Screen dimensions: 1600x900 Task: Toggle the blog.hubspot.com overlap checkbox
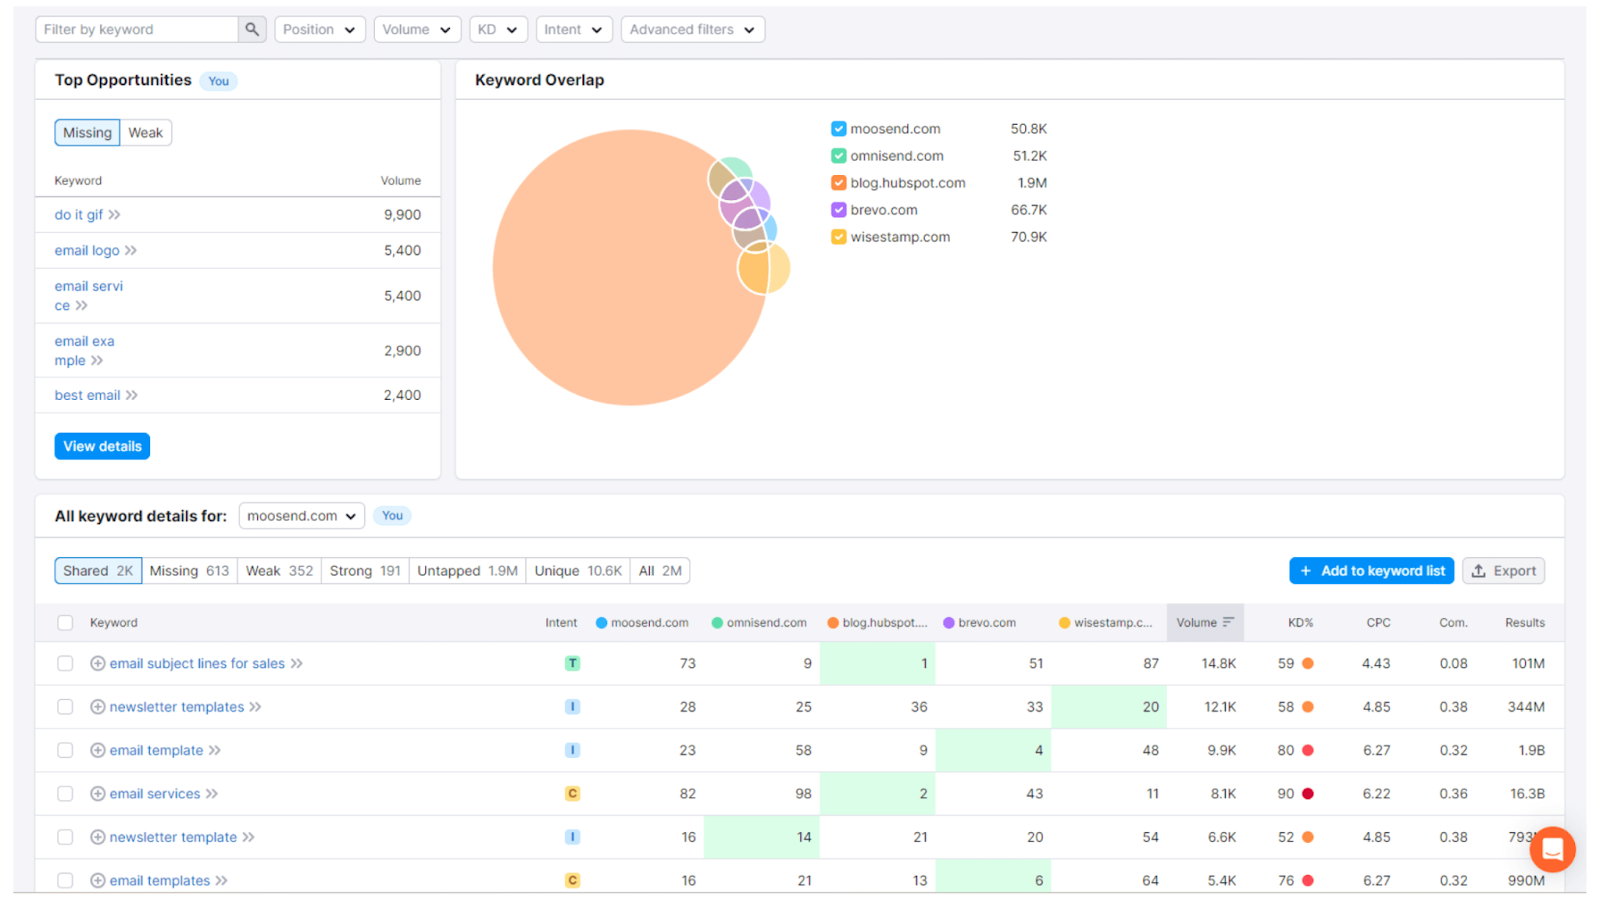pos(839,183)
